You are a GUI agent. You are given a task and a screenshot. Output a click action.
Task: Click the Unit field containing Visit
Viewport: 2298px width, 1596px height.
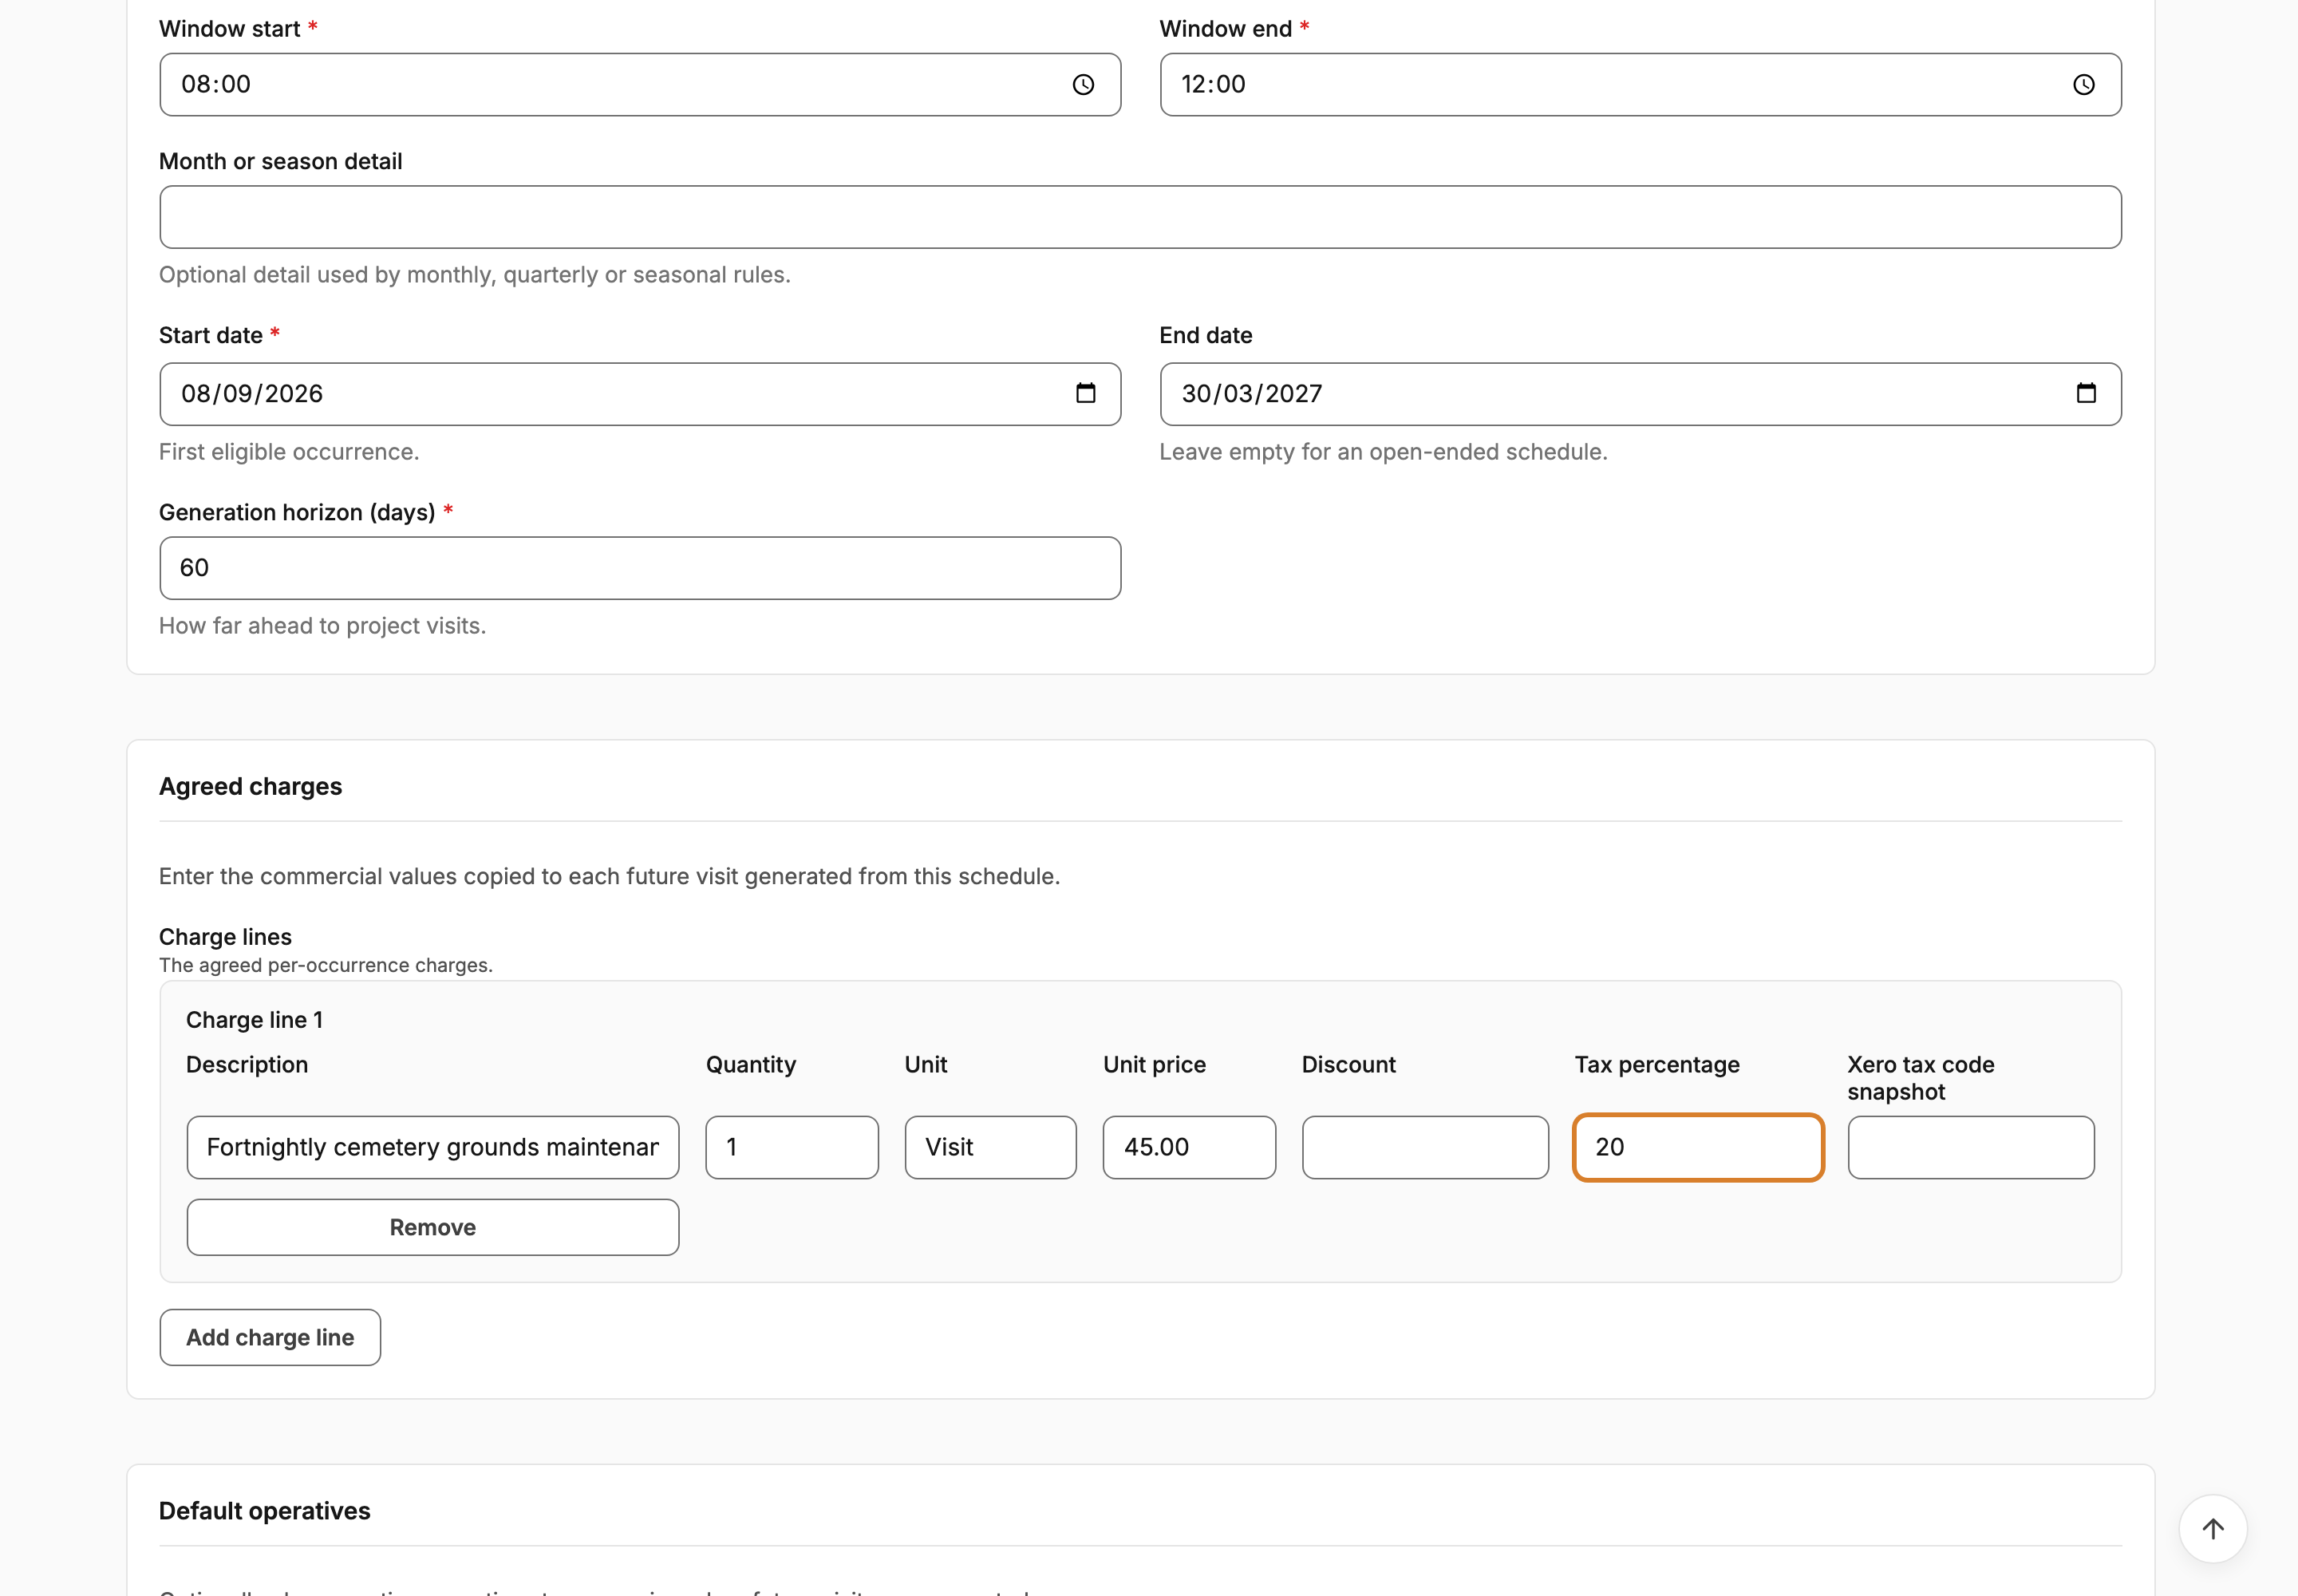coord(990,1147)
